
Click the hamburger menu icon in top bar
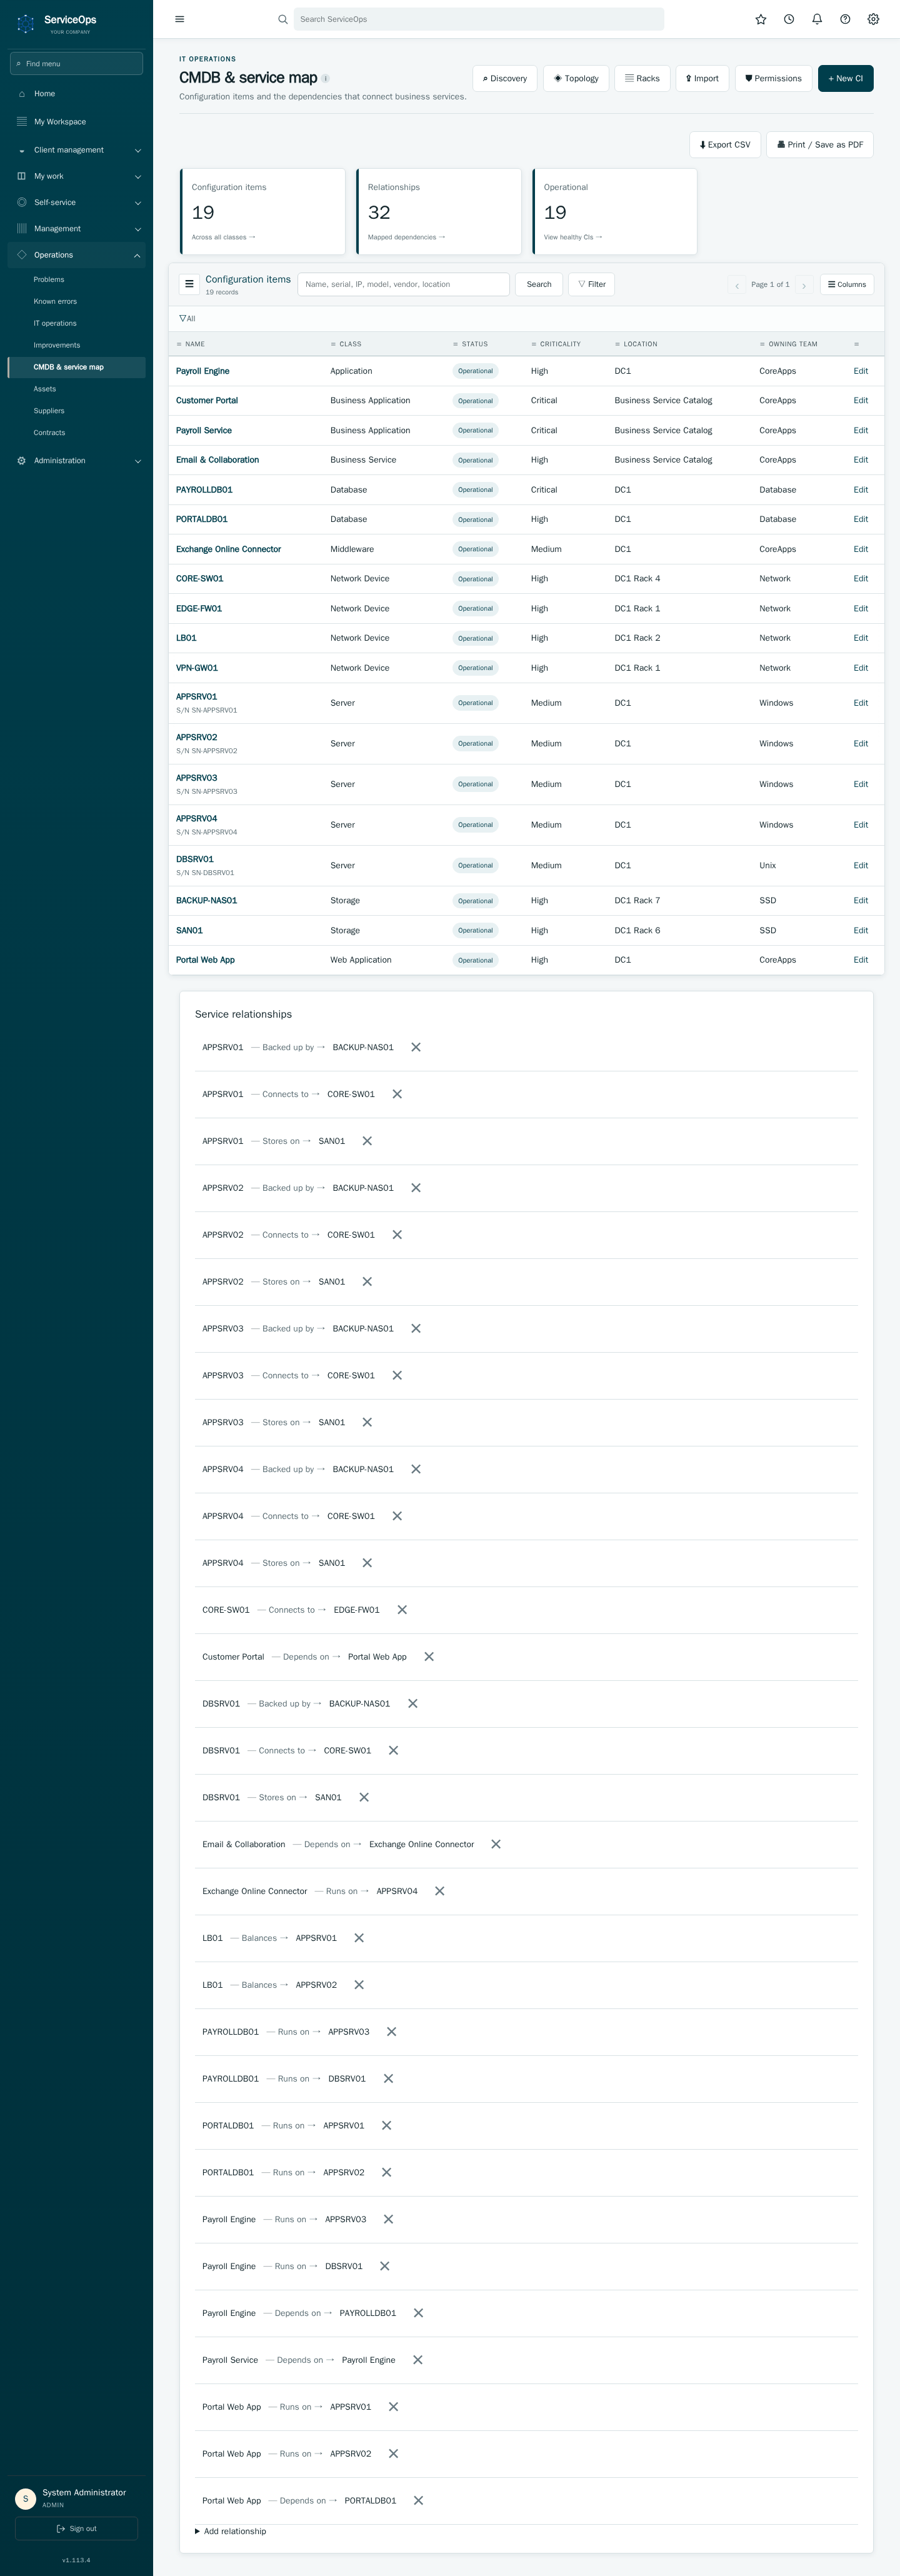point(179,19)
